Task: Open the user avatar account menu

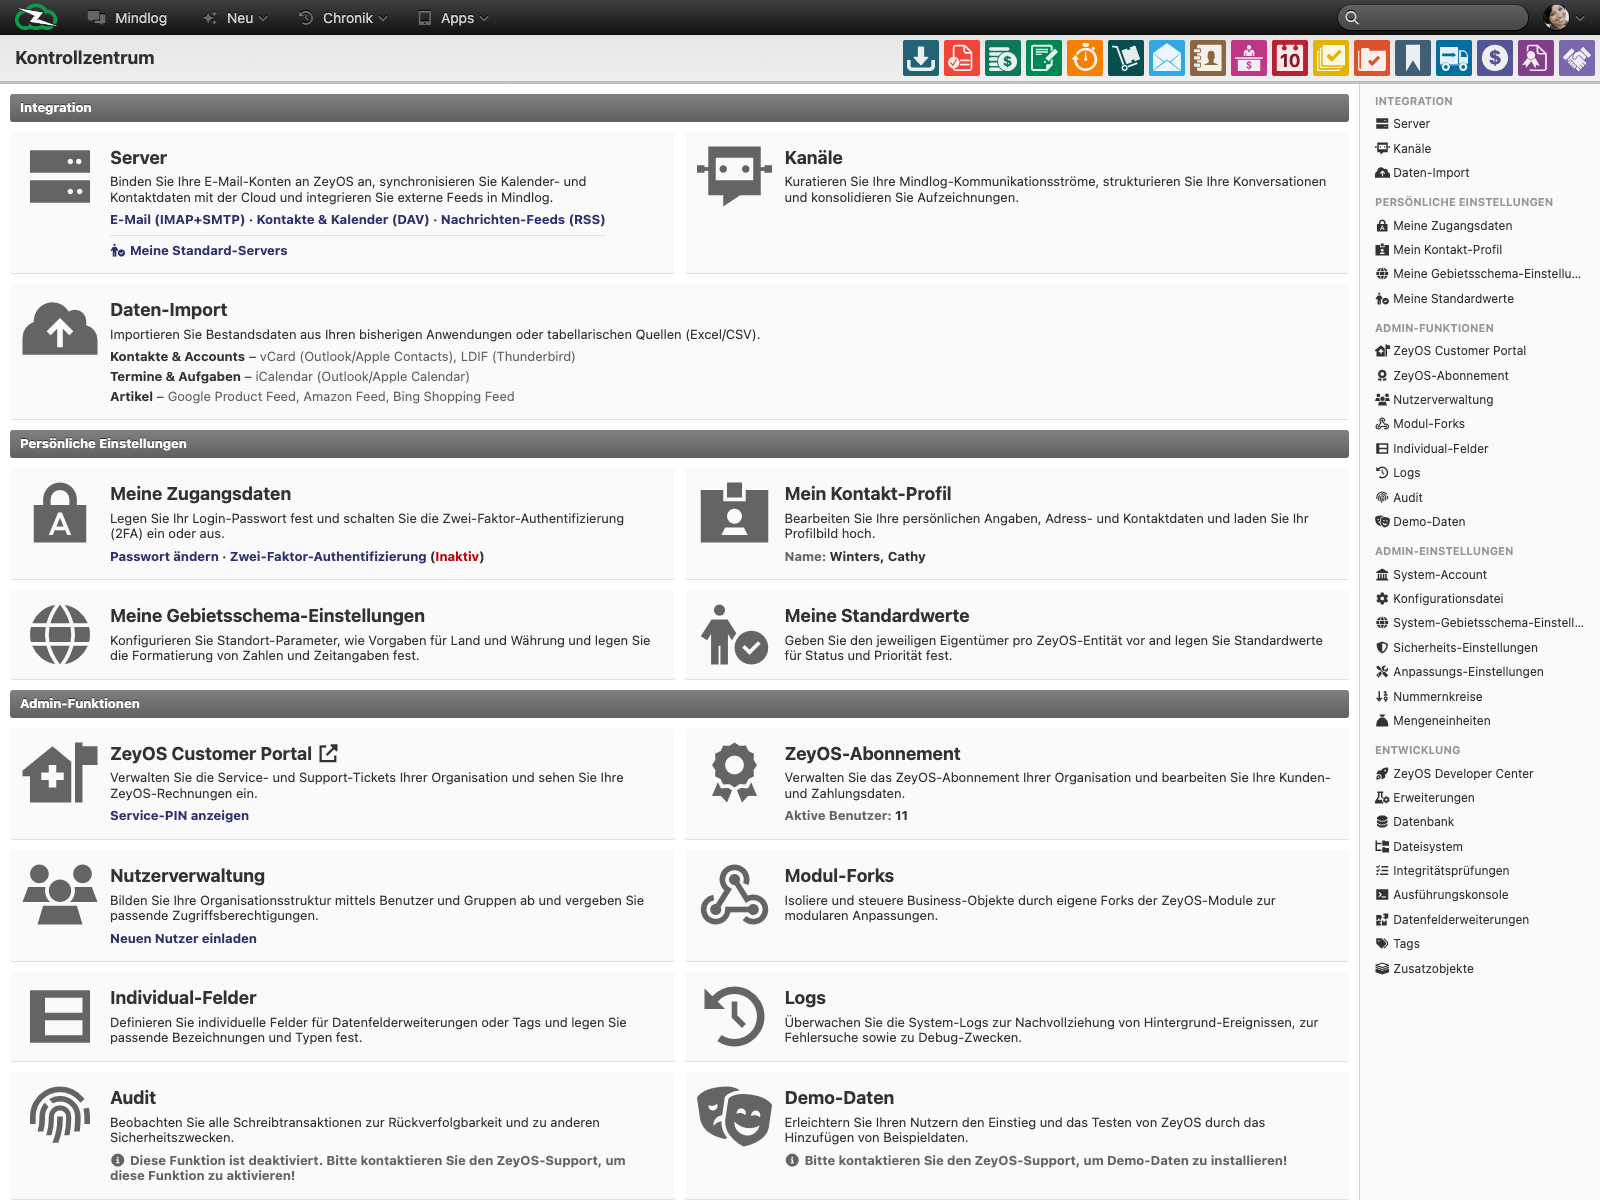Action: [x=1564, y=17]
